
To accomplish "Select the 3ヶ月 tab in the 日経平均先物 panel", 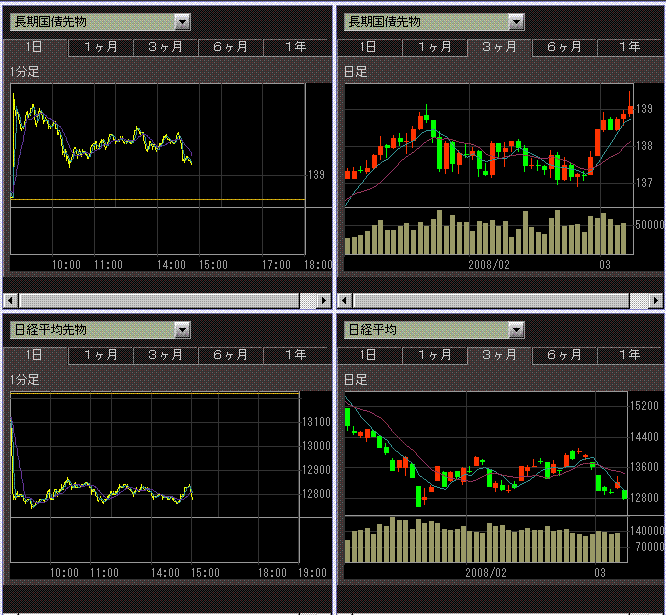I will [x=165, y=355].
